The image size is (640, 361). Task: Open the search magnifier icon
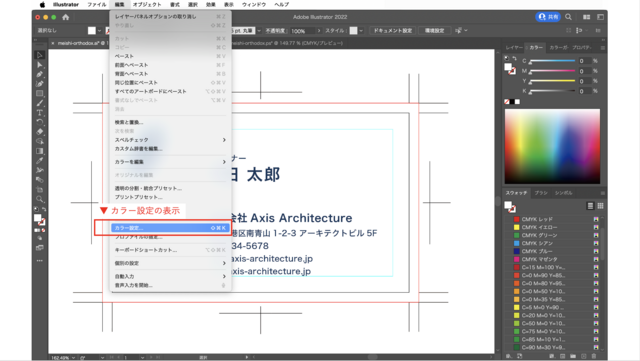coord(569,17)
